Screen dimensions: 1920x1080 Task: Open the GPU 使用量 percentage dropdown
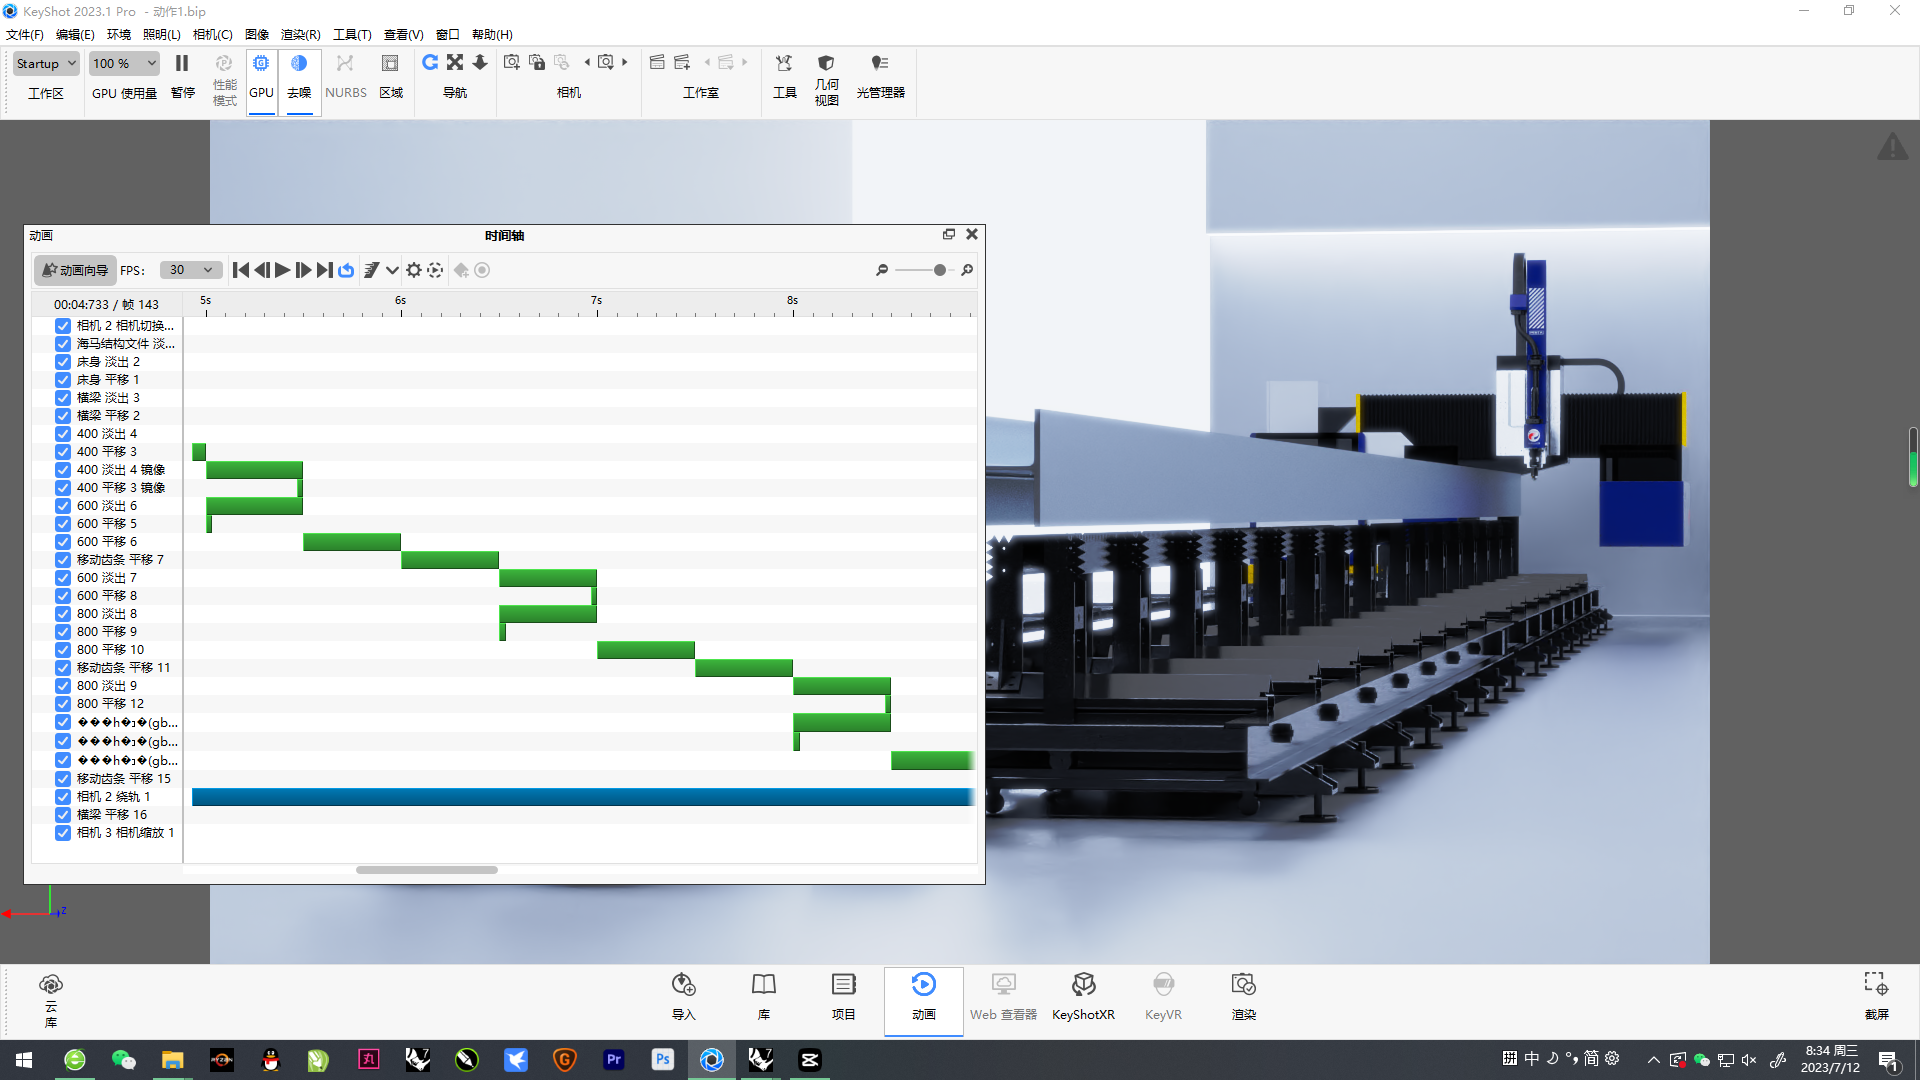click(124, 62)
